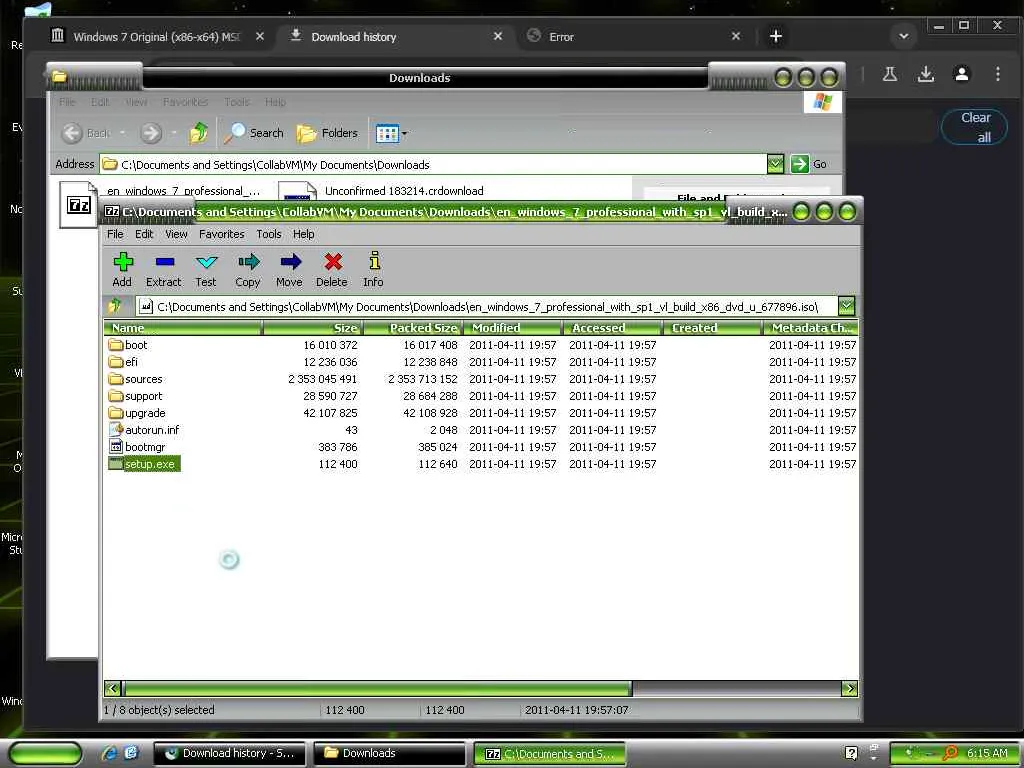The width and height of the screenshot is (1024, 768).
Task: Launch Internet Explorer from quick launch
Action: [x=110, y=753]
